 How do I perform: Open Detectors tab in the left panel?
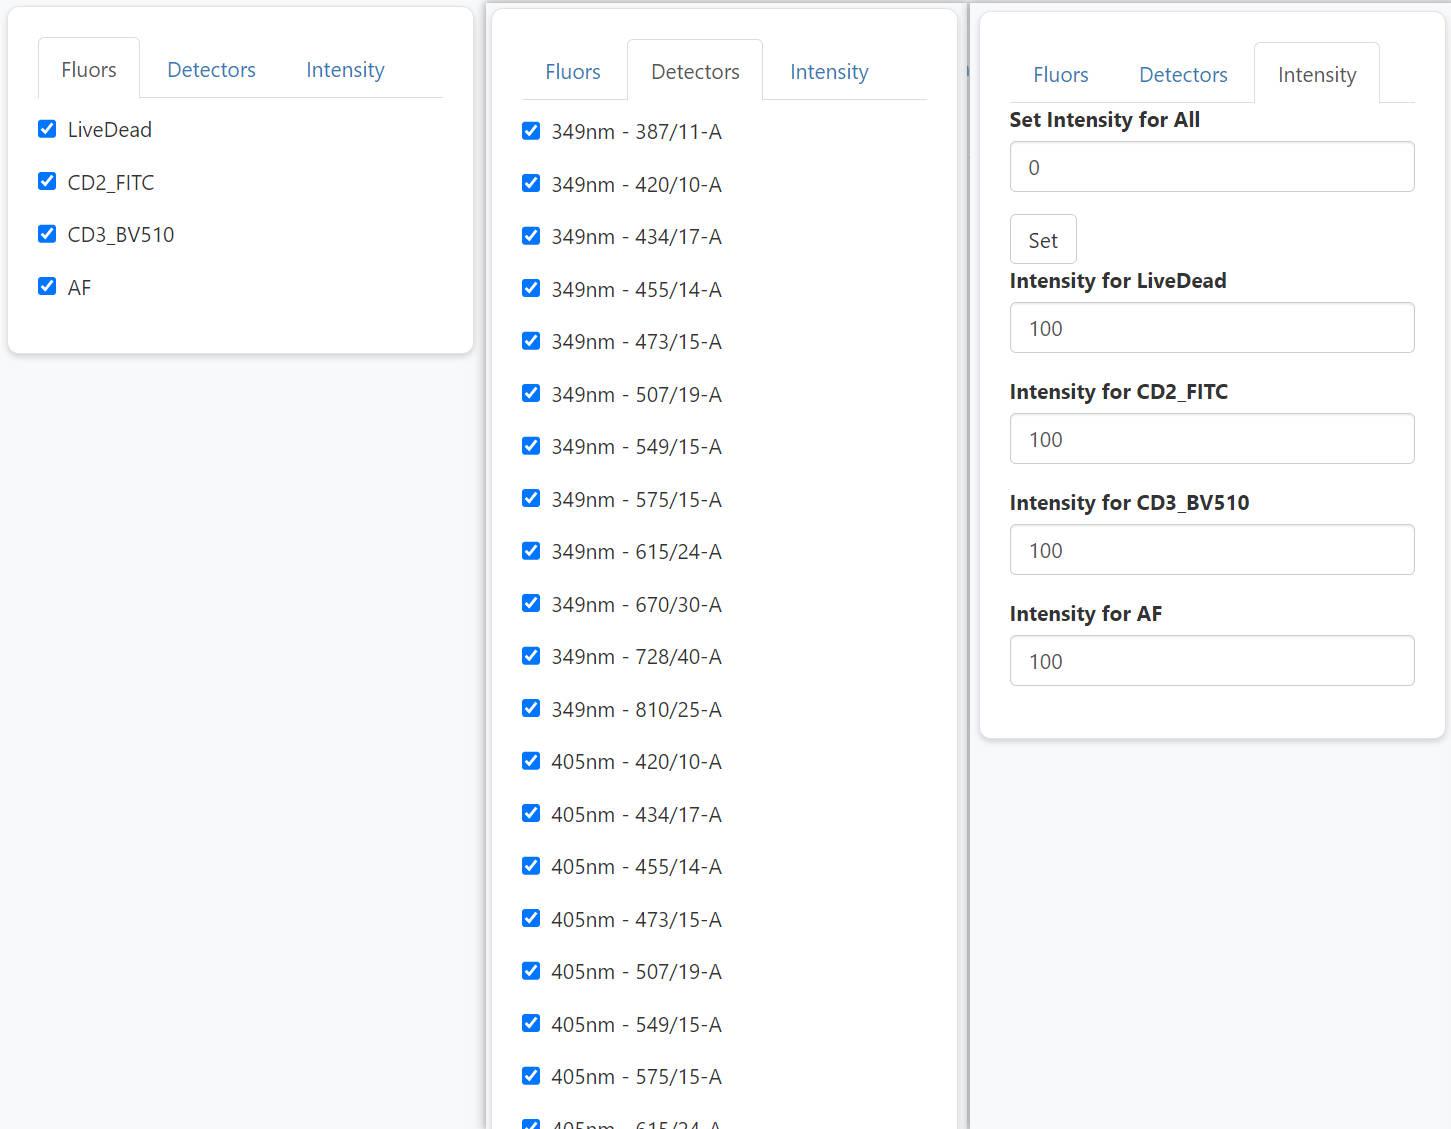211,70
